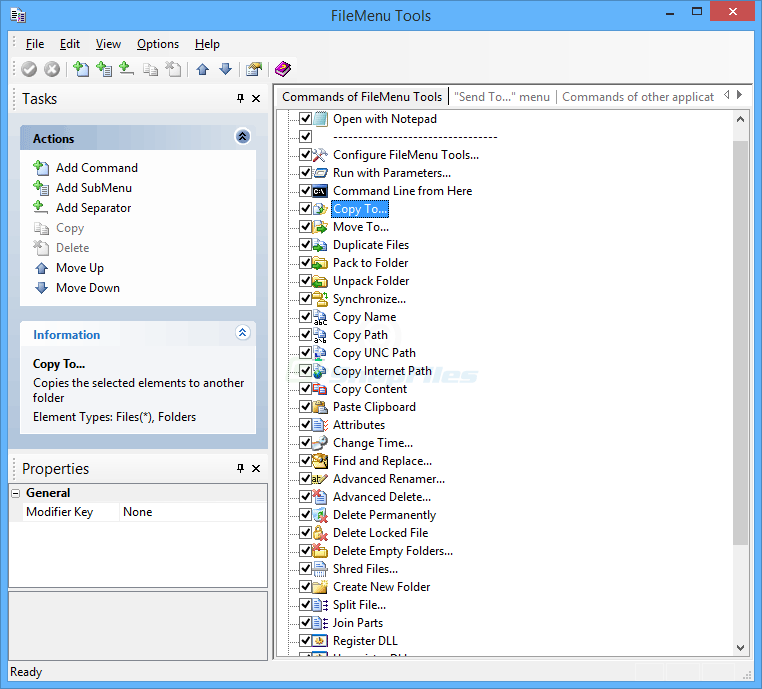762x689 pixels.
Task: Click the Move Up action link
Action: tap(80, 268)
